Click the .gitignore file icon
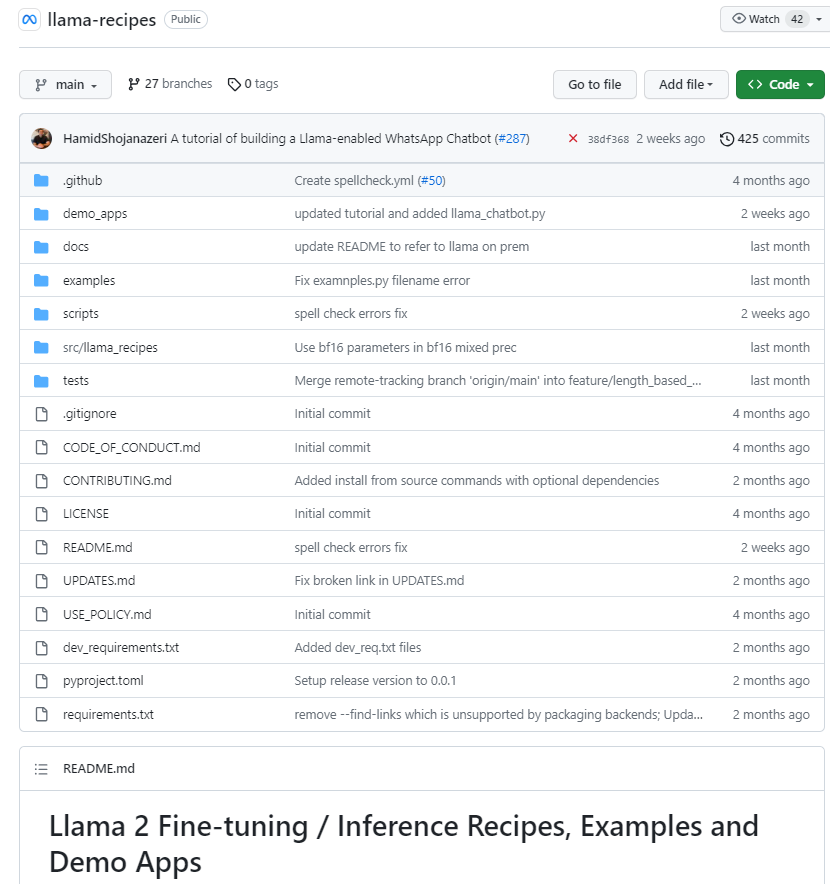 tap(42, 414)
